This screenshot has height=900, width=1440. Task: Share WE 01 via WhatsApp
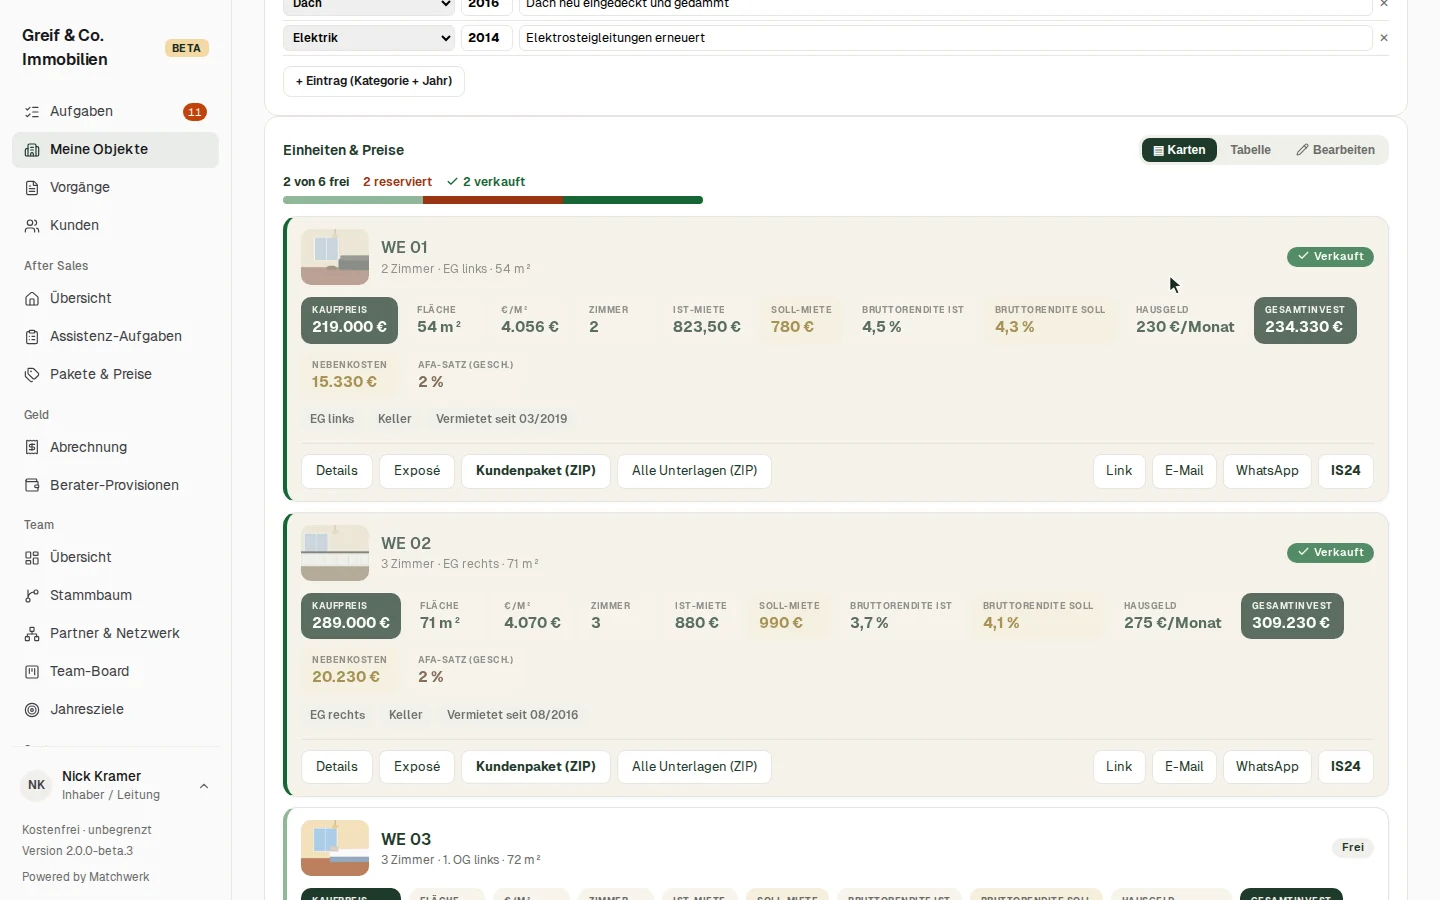[1267, 471]
